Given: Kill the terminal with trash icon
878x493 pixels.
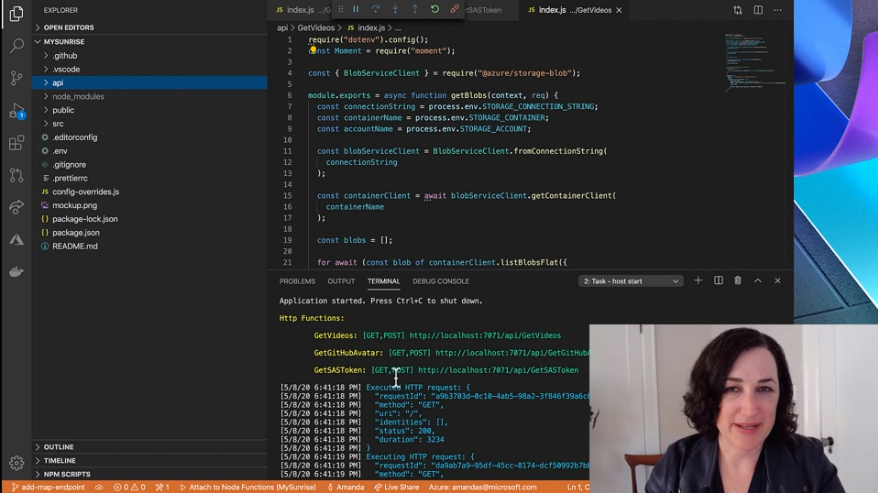Looking at the screenshot, I should point(738,281).
